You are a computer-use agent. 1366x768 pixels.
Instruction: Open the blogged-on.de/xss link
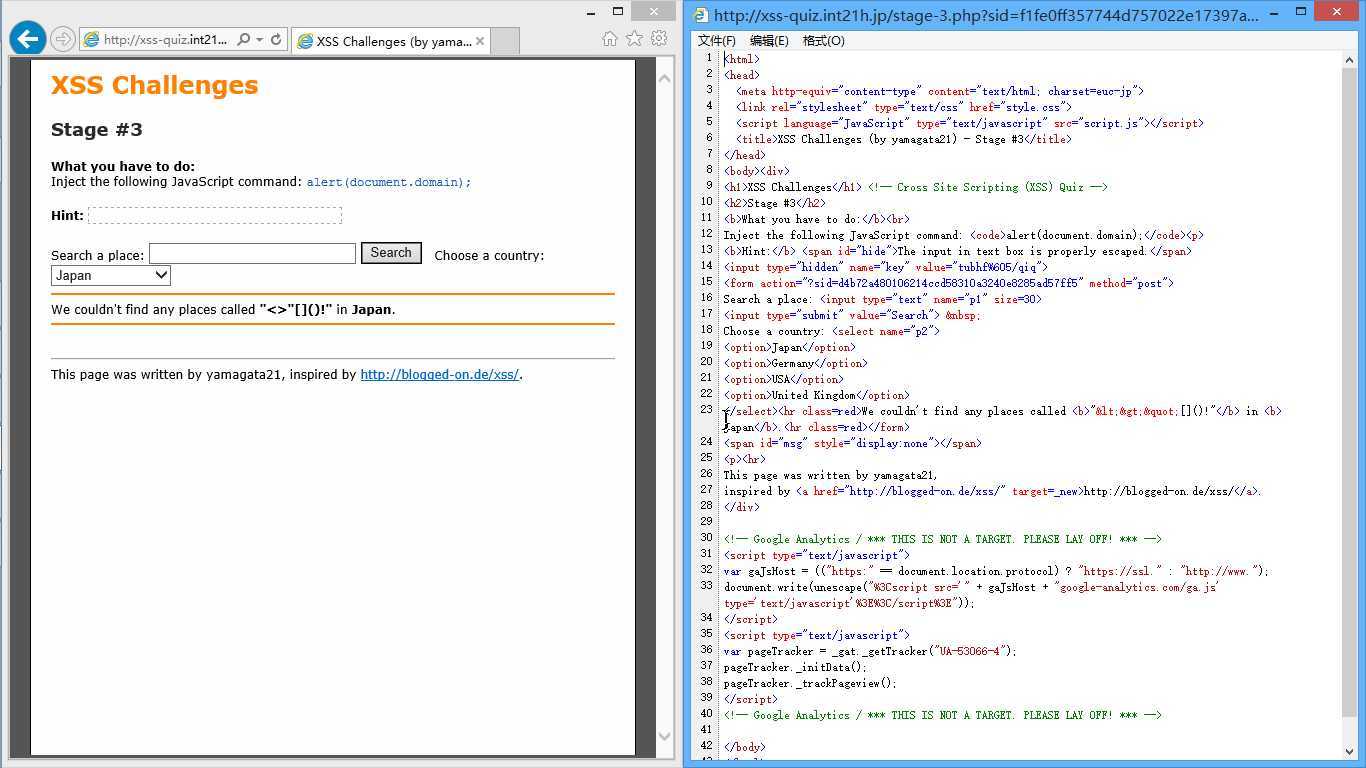click(440, 375)
